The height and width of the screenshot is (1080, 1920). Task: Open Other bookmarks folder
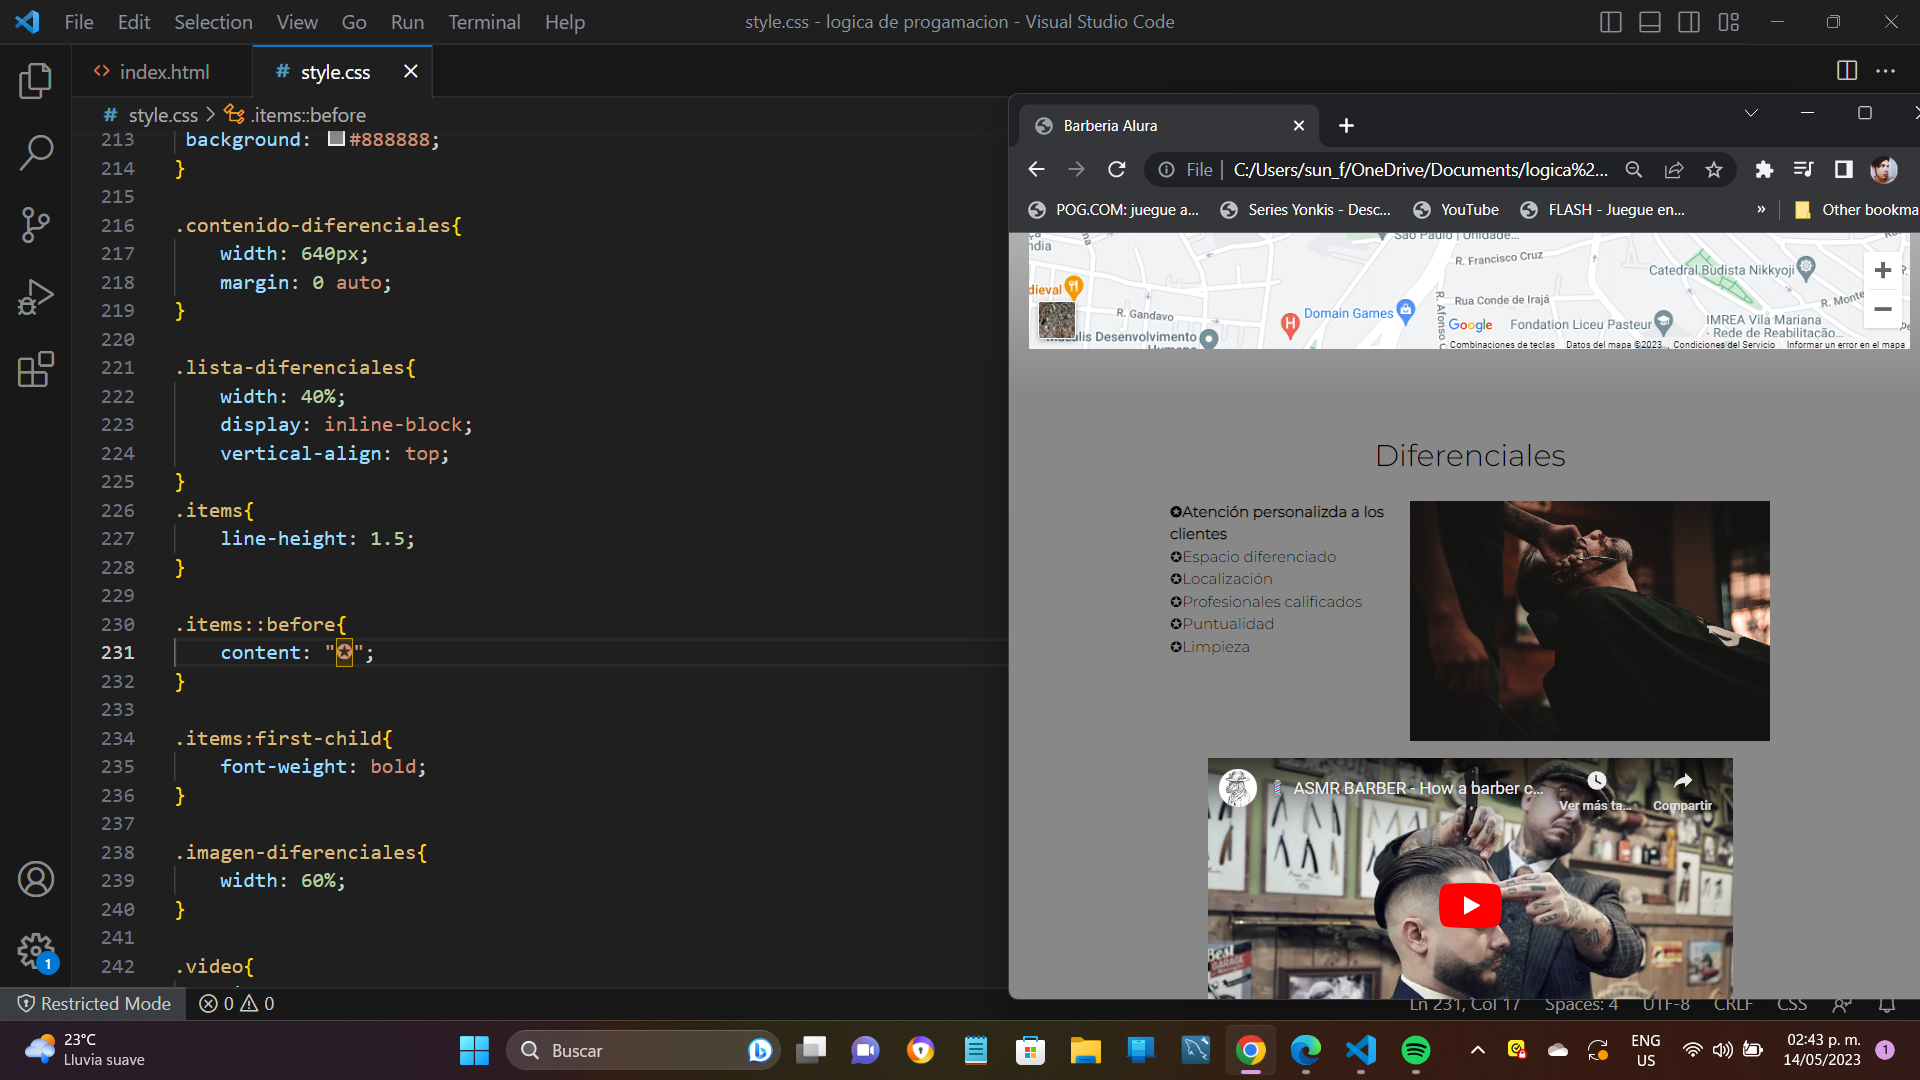pyautogui.click(x=1856, y=210)
